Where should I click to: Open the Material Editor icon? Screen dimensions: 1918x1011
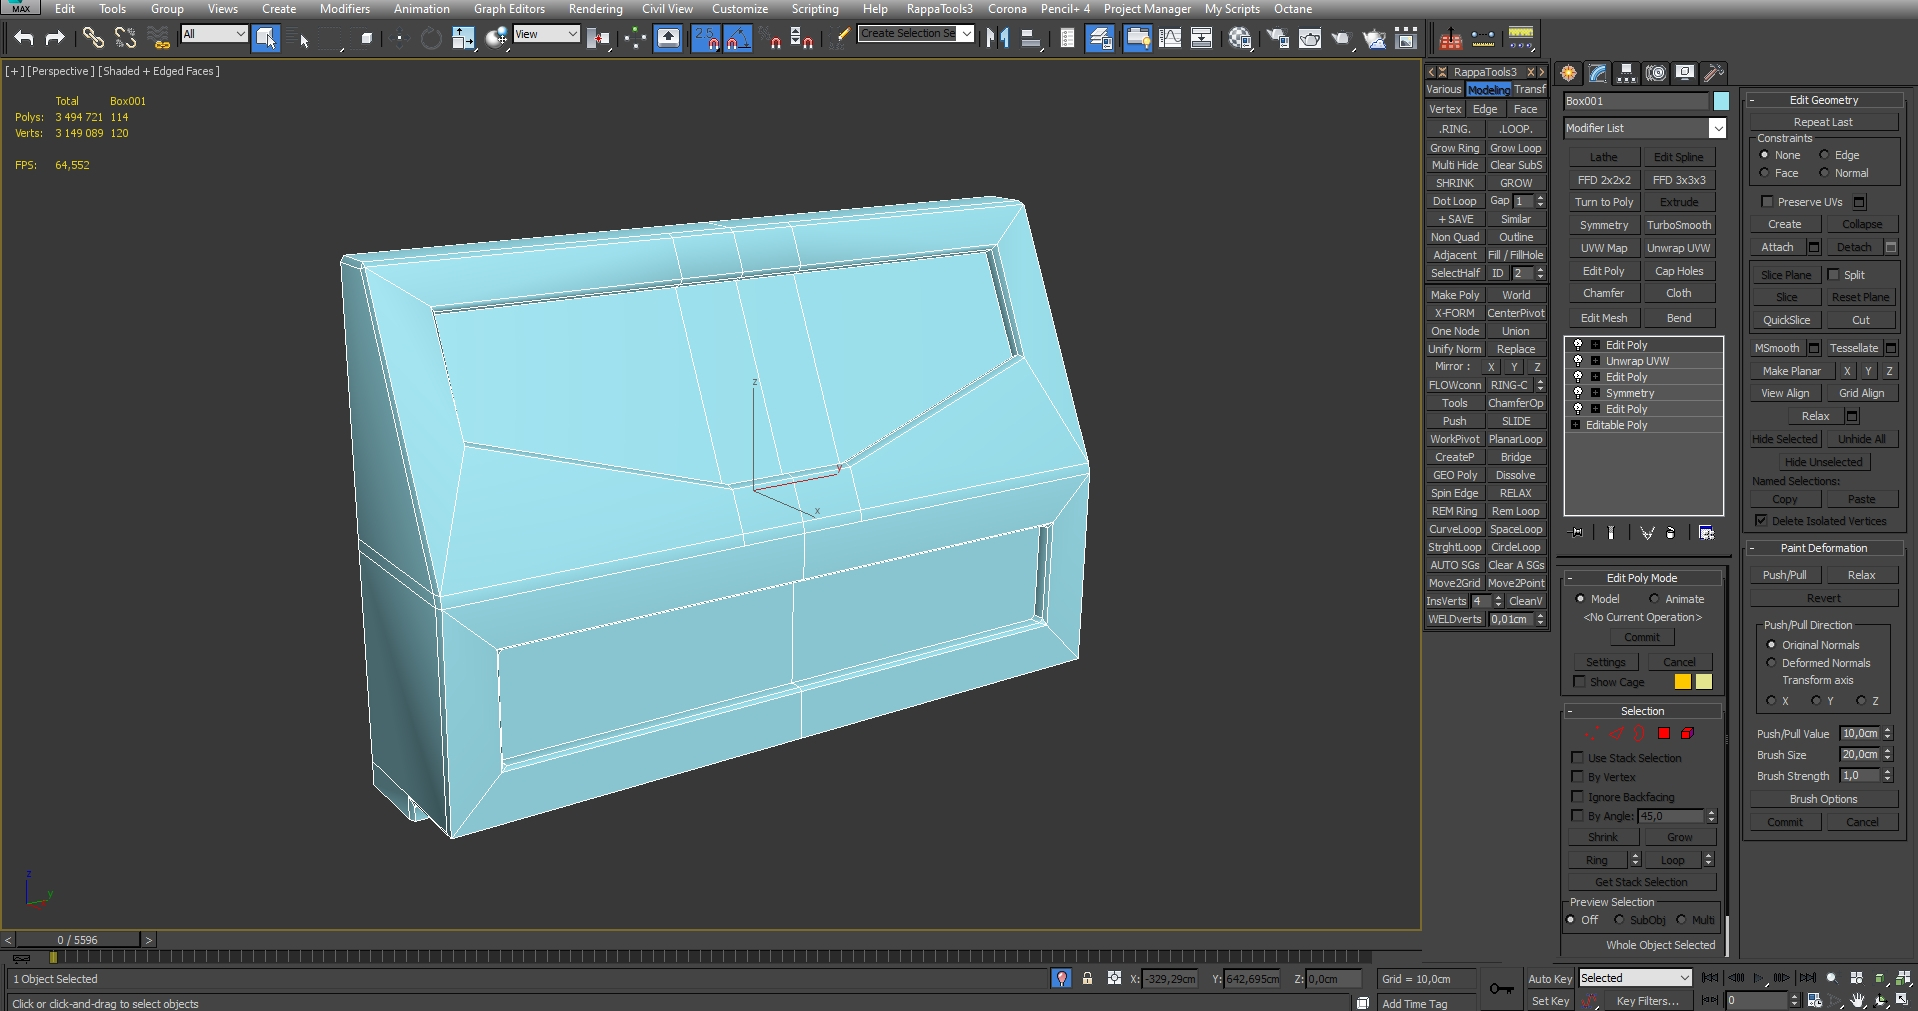click(1240, 38)
